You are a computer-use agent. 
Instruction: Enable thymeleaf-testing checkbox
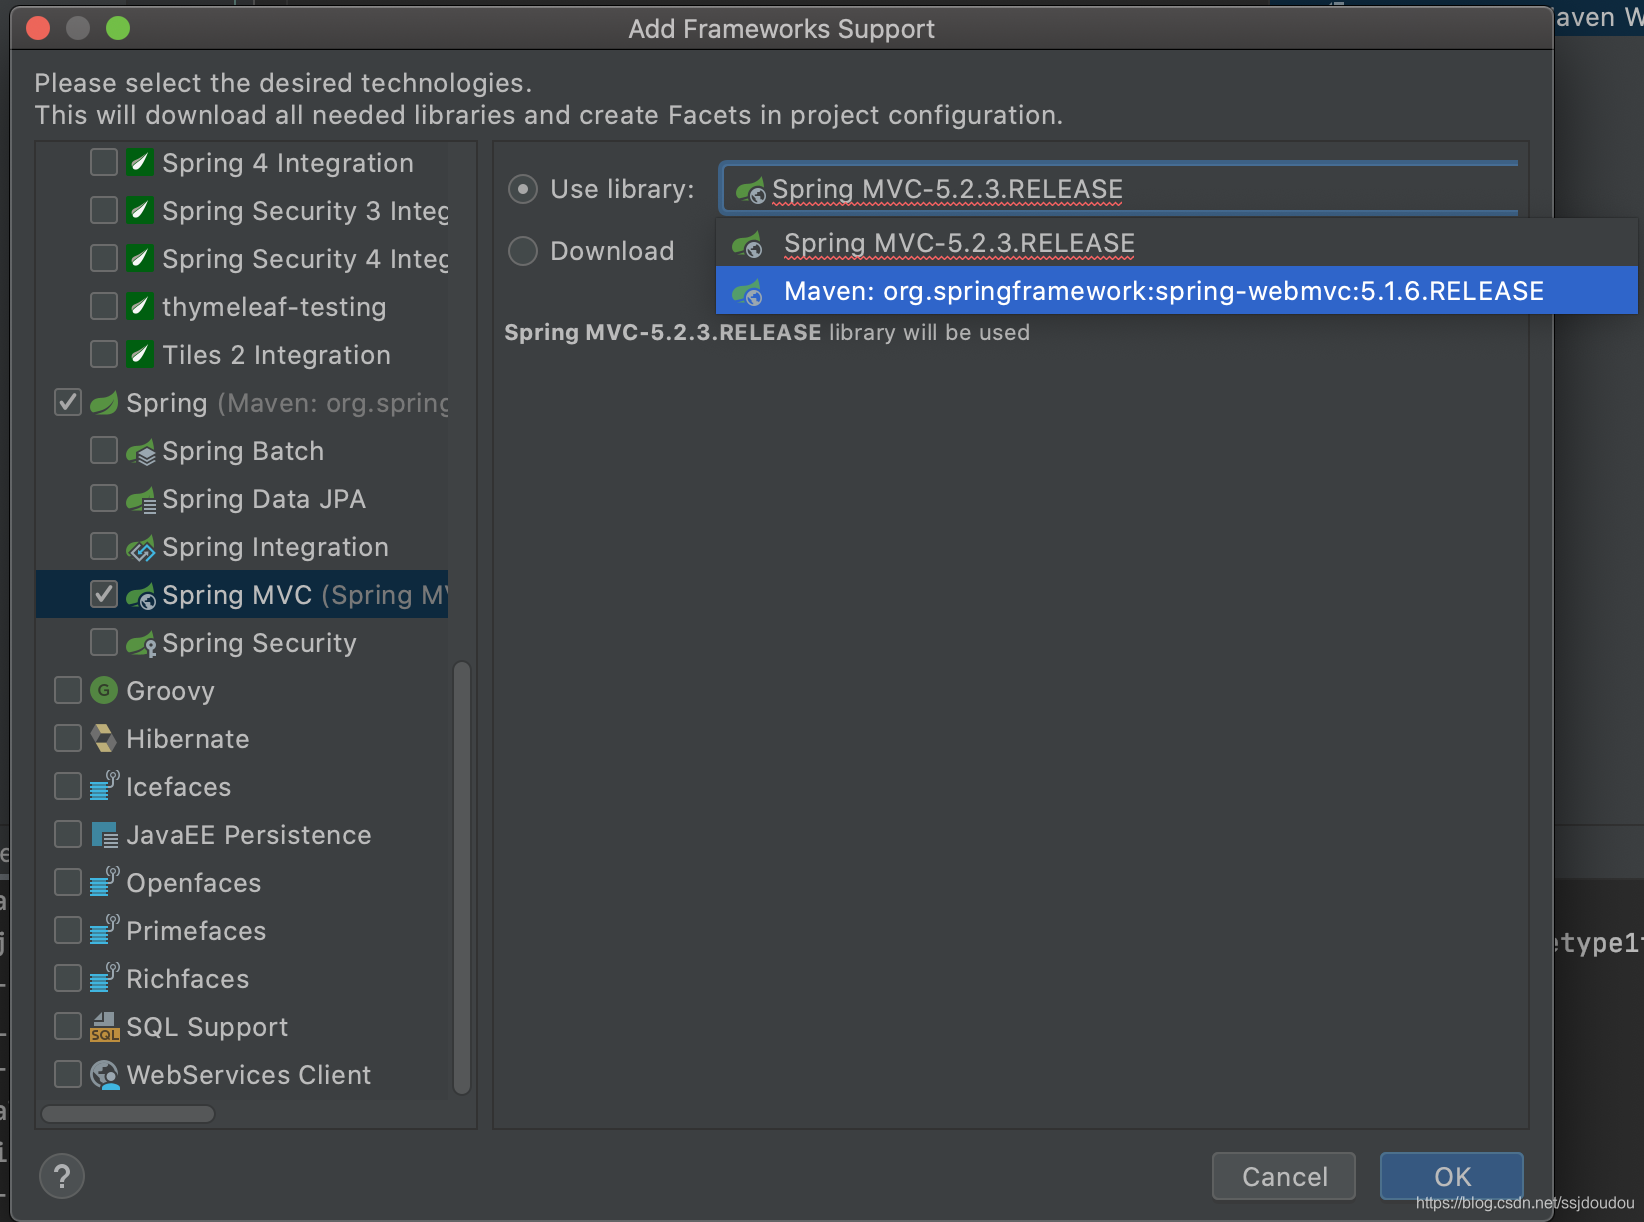[104, 306]
